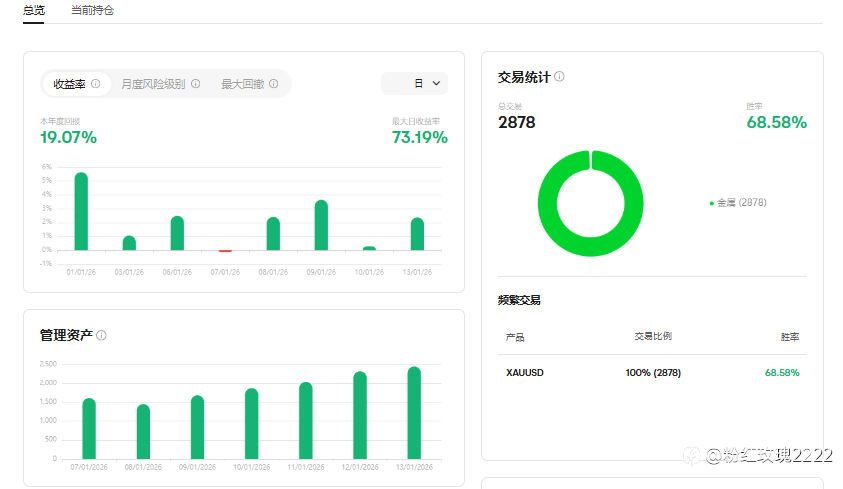The width and height of the screenshot is (843, 489).
Task: Click the 最大日收益率 label
Action: pyautogui.click(x=416, y=121)
